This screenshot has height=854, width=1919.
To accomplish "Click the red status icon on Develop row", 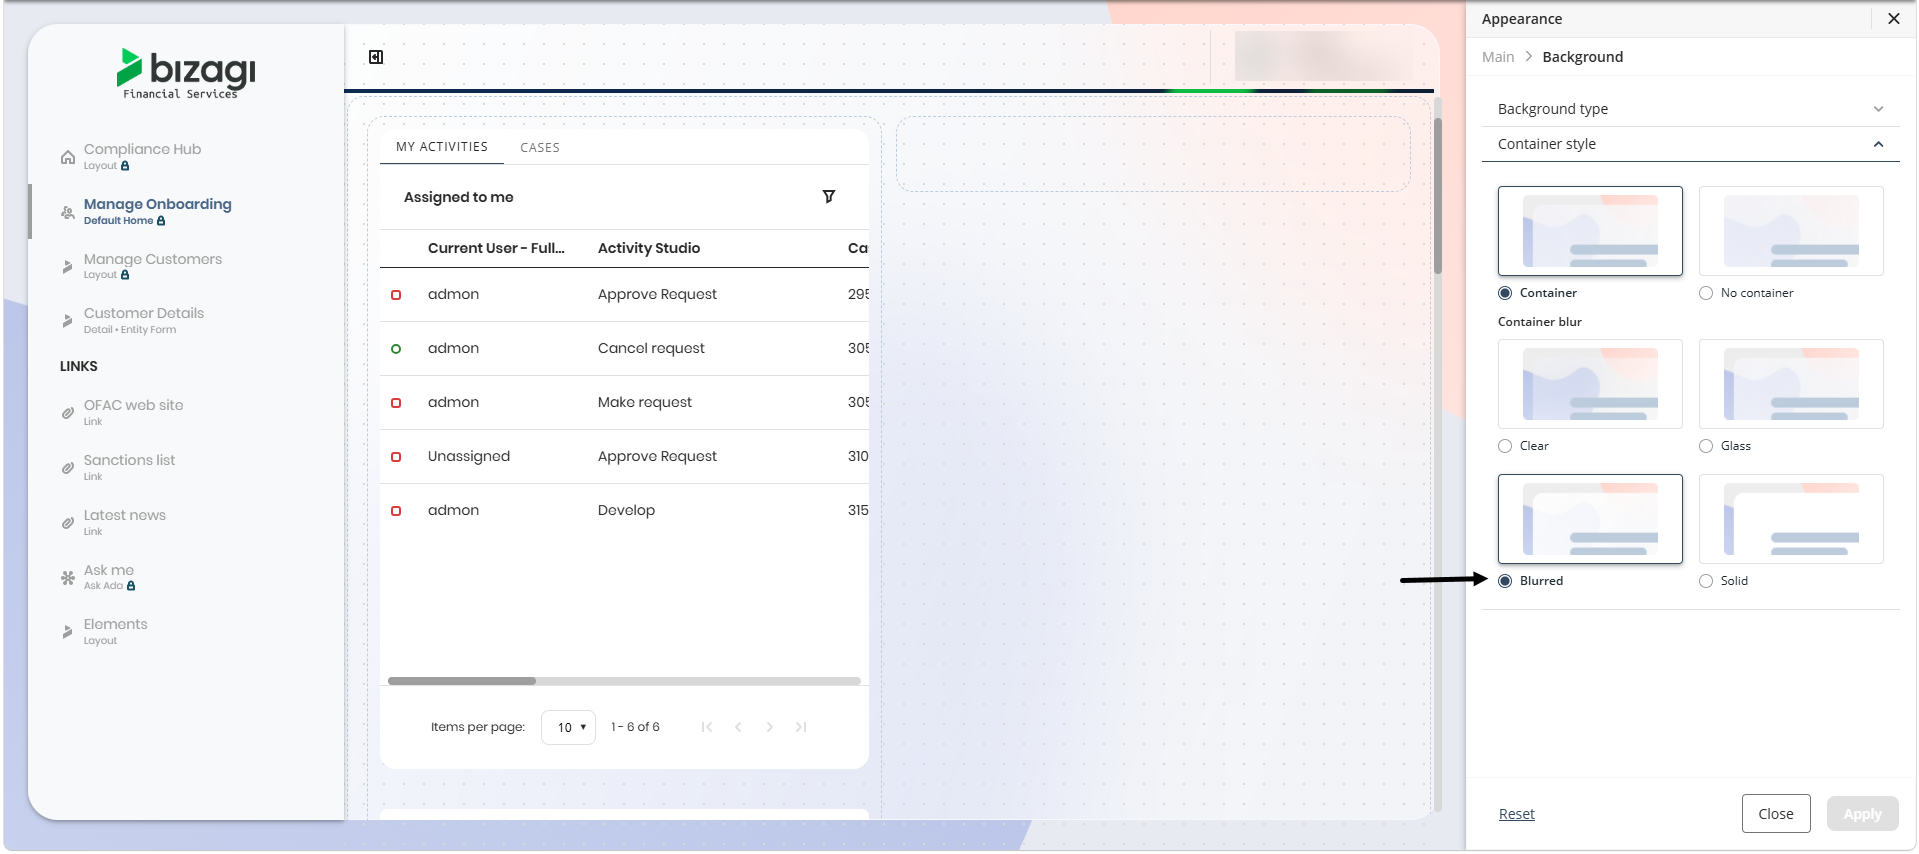I will pos(396,511).
